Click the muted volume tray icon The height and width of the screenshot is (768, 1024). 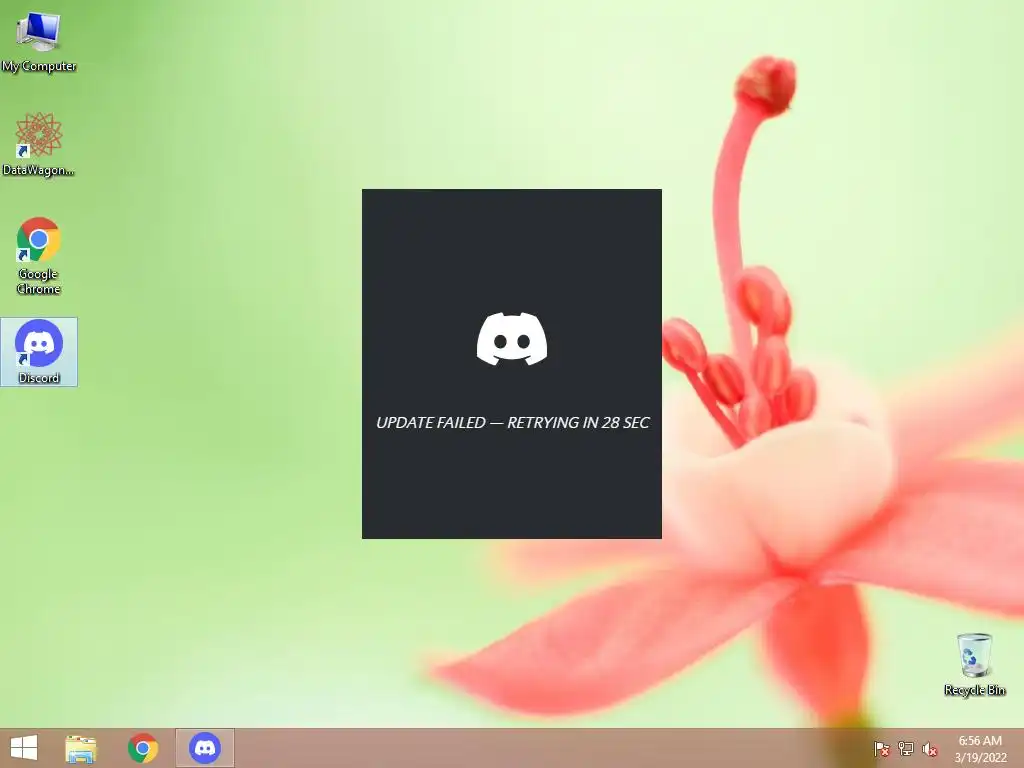930,749
